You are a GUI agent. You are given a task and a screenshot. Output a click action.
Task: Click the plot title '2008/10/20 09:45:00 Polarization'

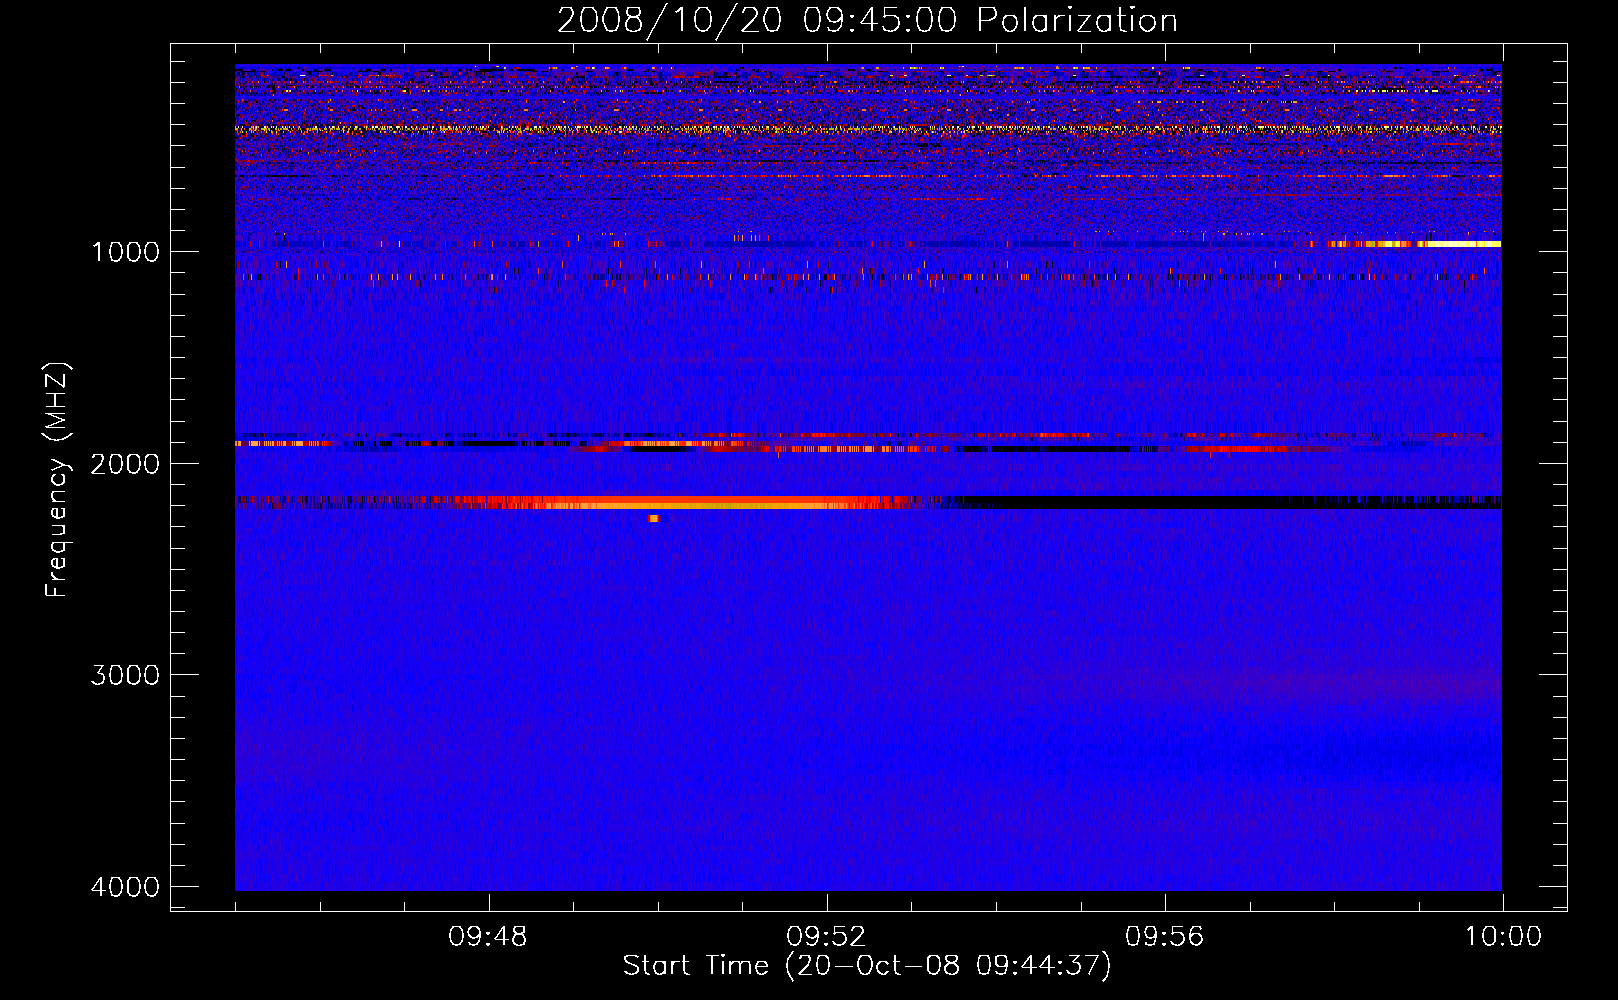click(x=867, y=20)
